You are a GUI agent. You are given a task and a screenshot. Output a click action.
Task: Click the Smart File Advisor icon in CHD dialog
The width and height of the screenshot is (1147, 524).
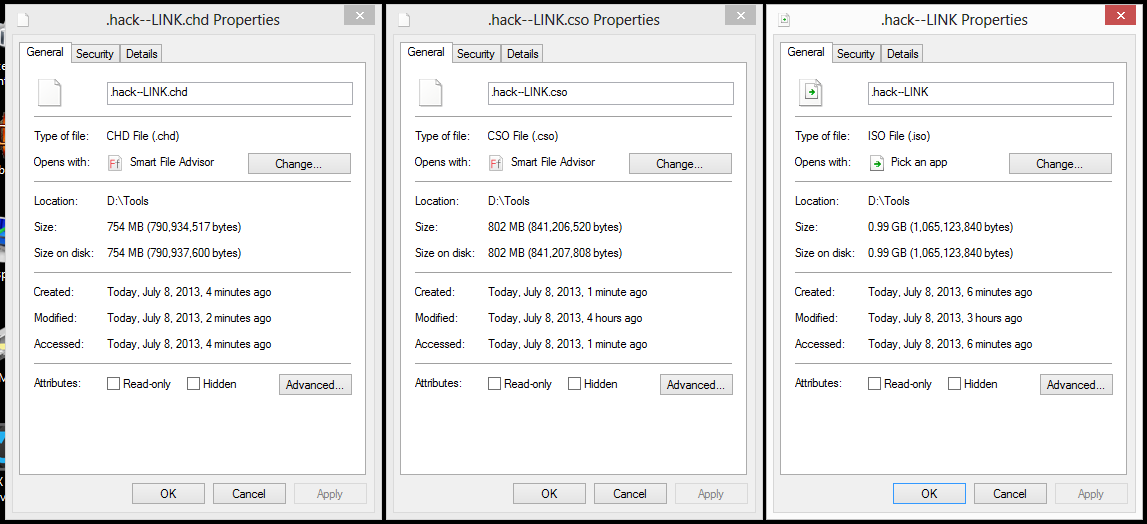click(115, 163)
